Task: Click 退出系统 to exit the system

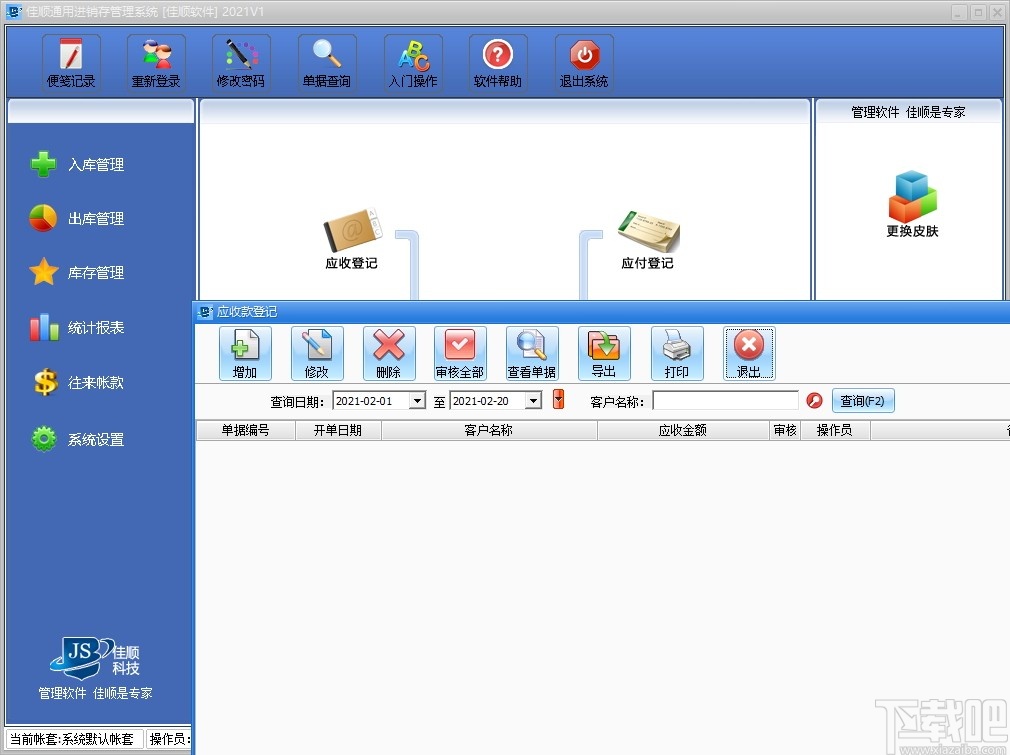Action: click(584, 62)
